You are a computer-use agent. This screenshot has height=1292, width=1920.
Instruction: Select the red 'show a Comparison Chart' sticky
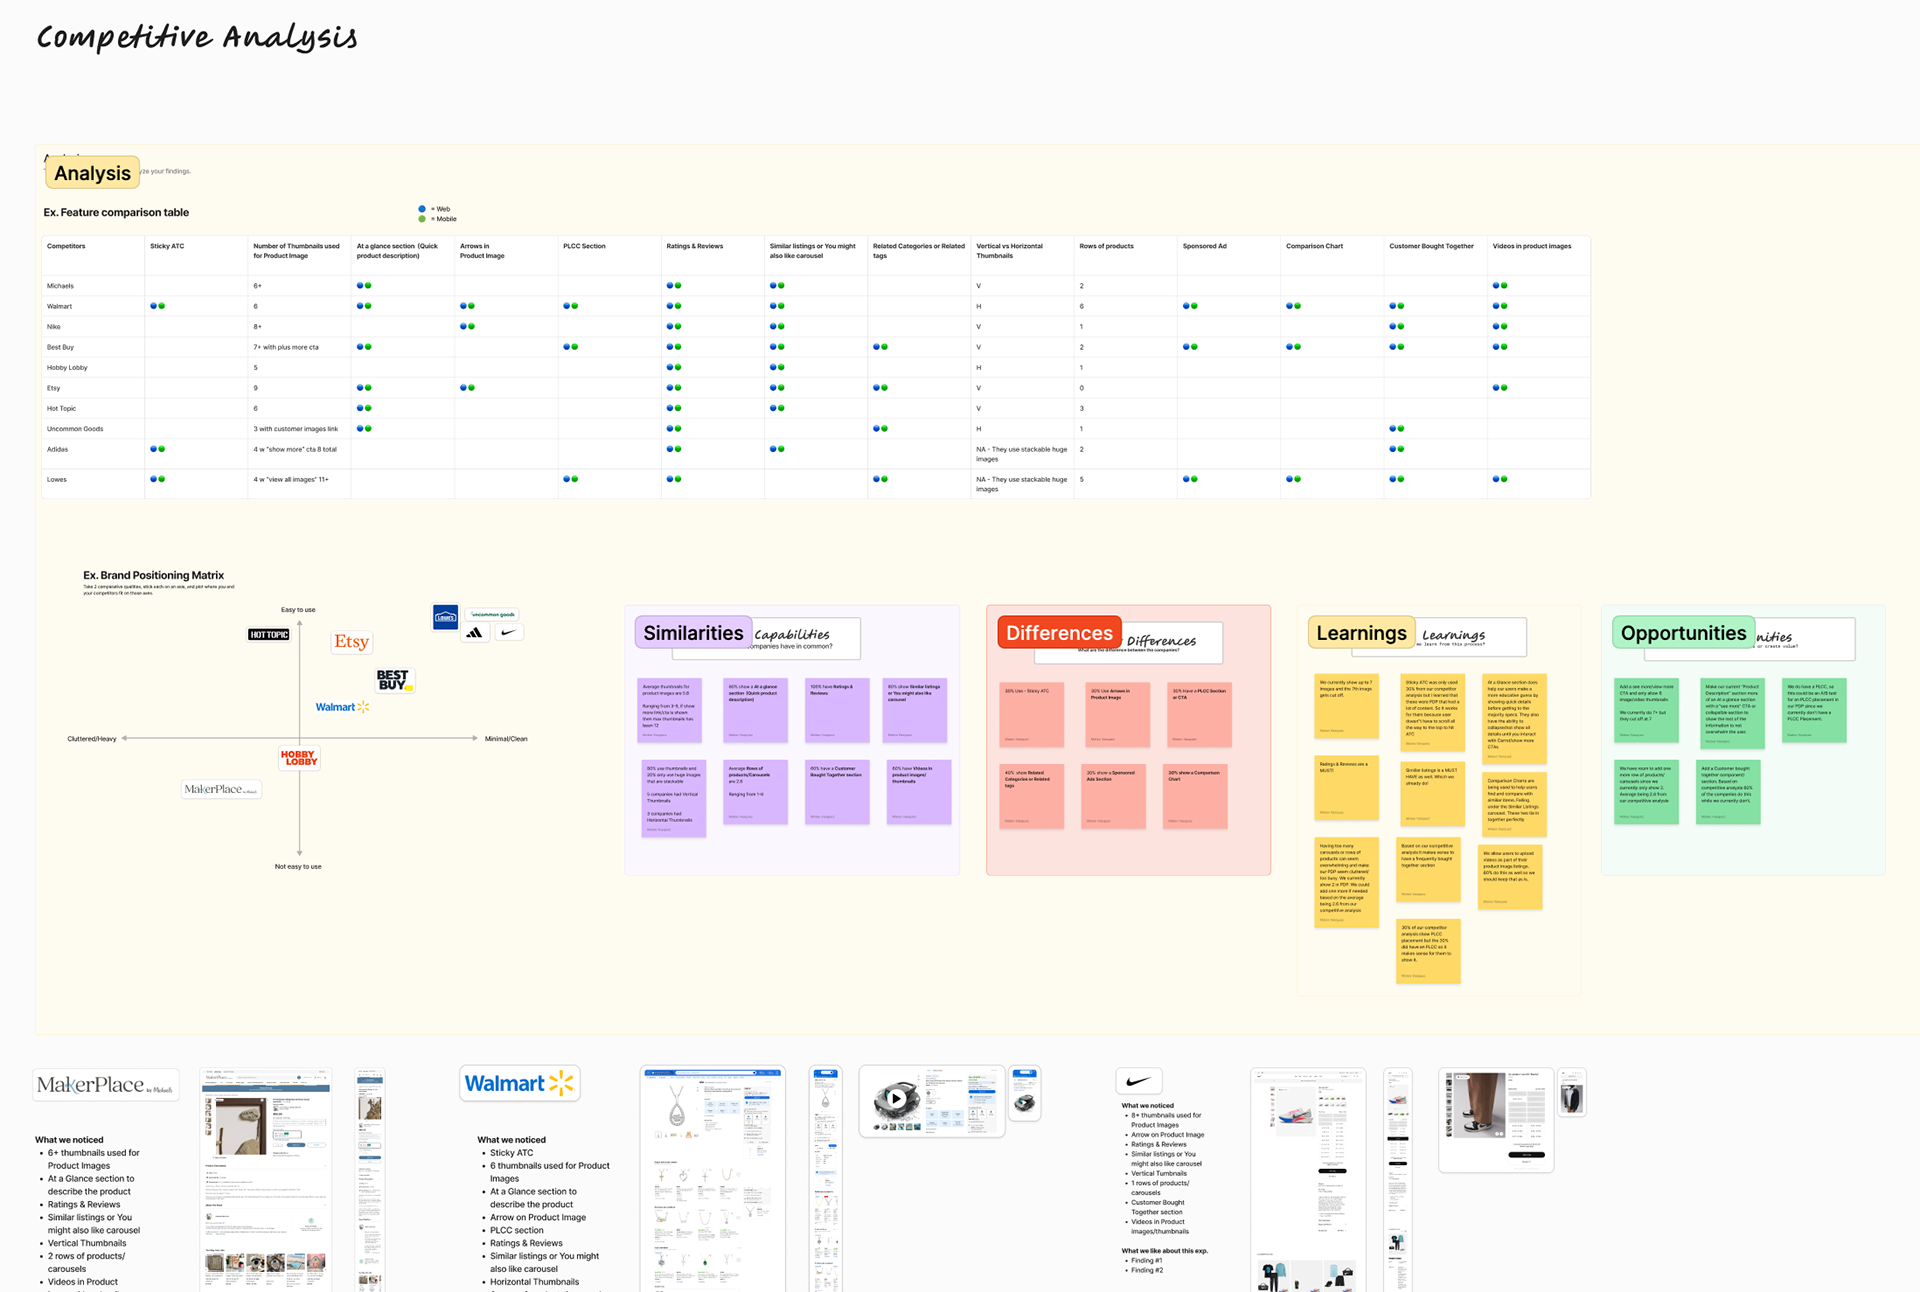coord(1195,797)
